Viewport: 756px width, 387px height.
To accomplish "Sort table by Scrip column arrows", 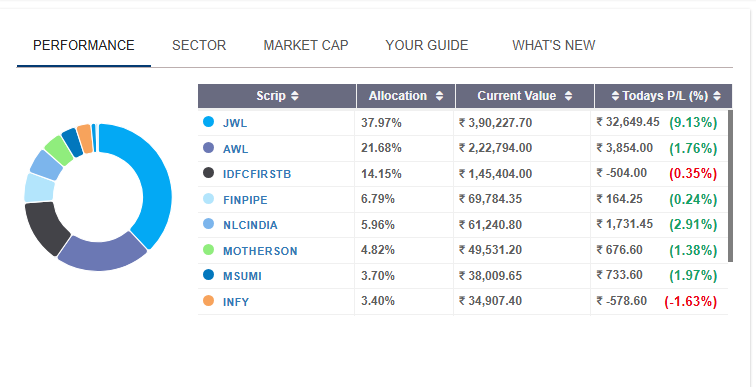I will (295, 96).
